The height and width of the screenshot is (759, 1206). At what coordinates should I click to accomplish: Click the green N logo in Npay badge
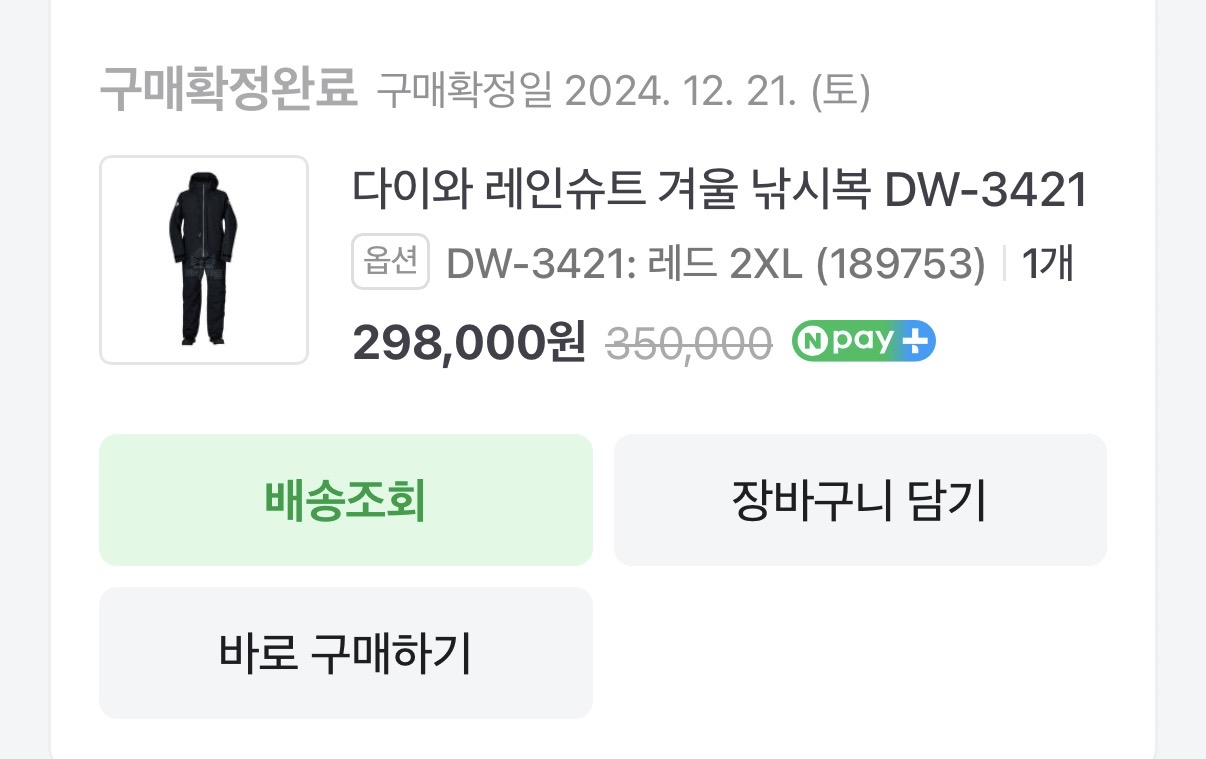[811, 342]
